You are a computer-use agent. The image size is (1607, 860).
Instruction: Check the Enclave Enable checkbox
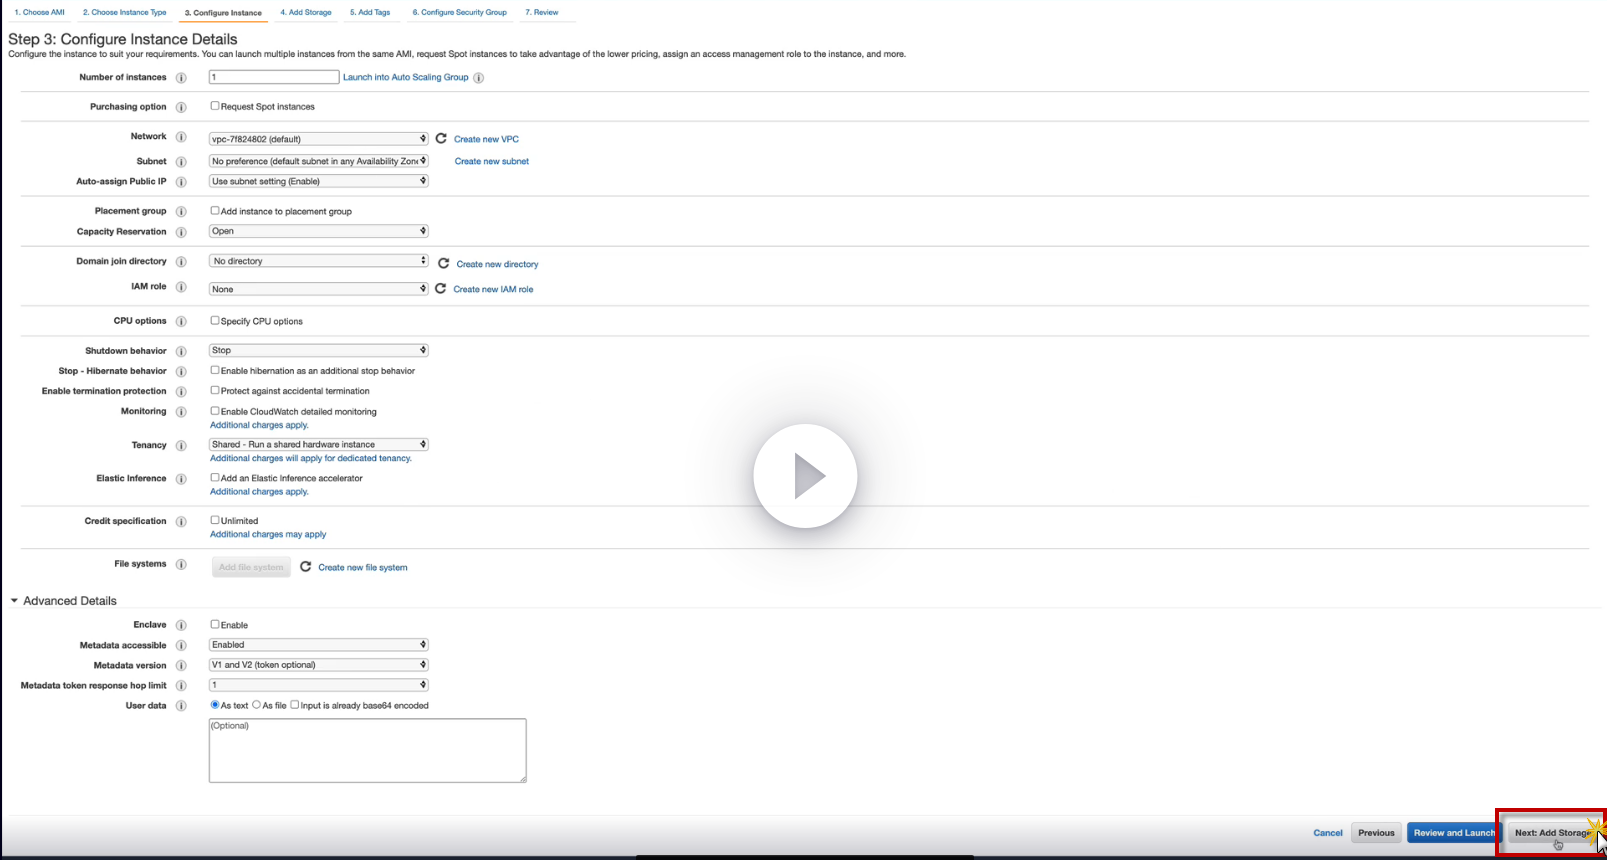tap(214, 624)
